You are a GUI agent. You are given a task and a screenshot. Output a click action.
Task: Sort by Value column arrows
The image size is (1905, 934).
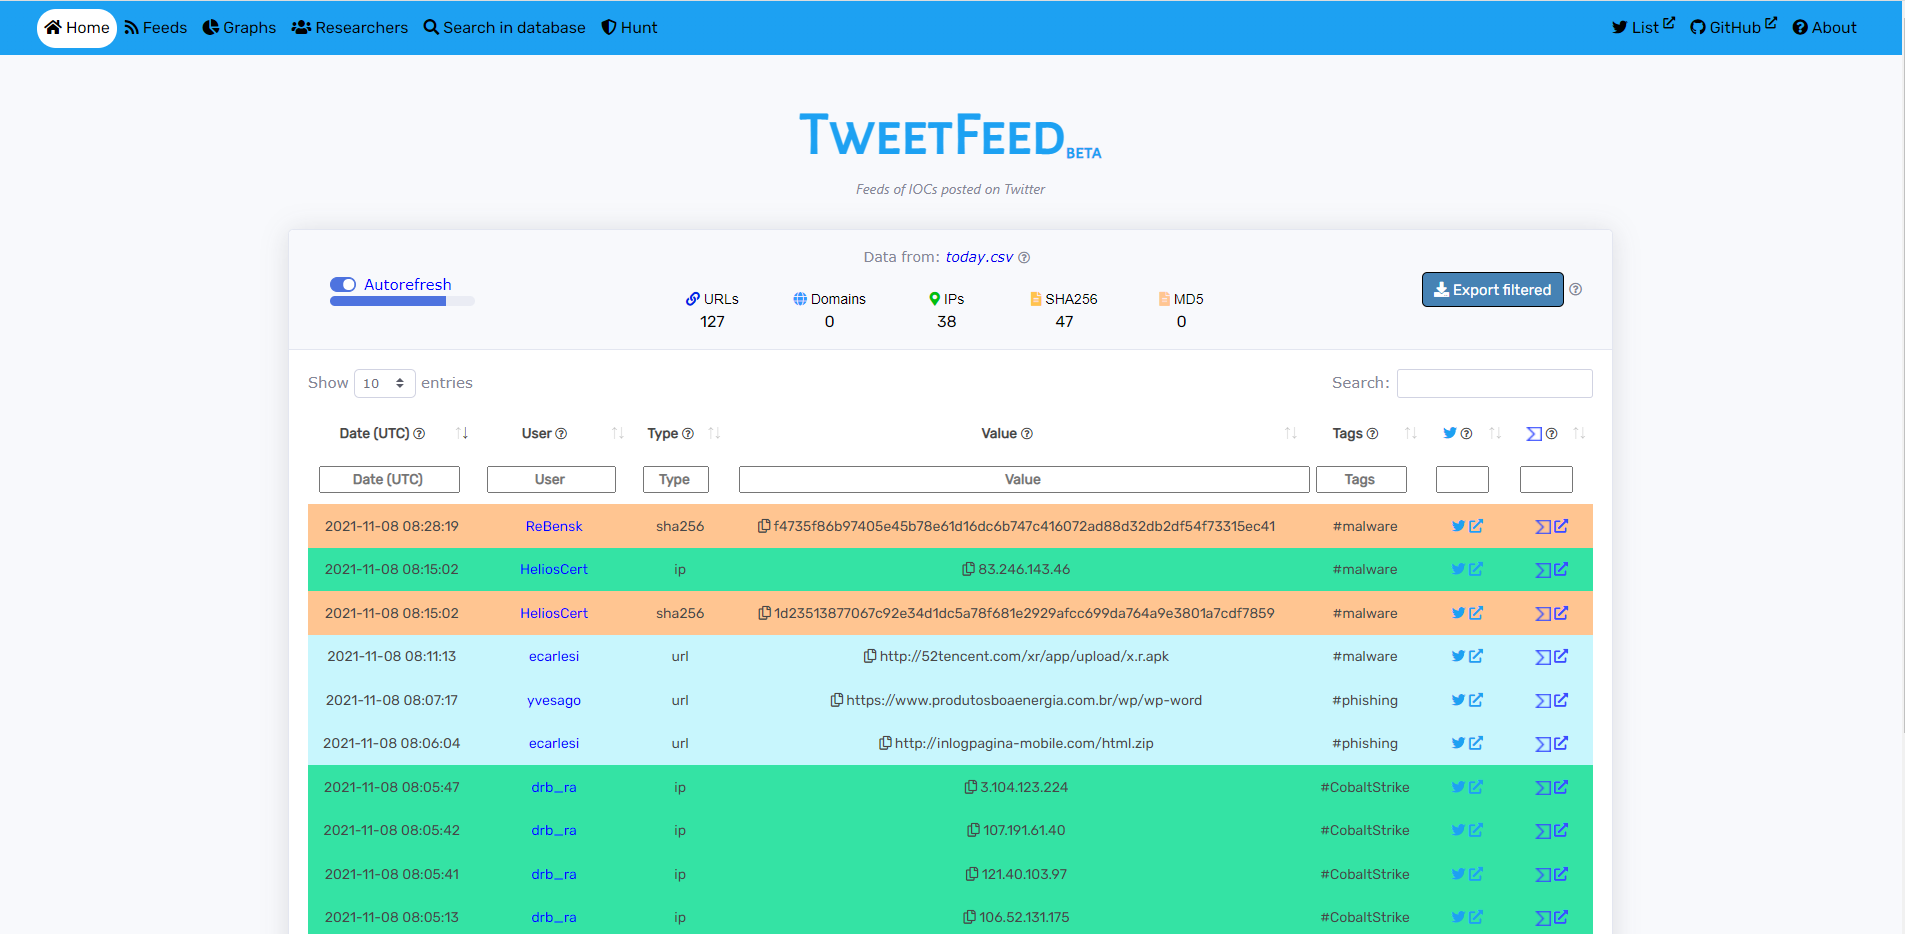[x=1291, y=433]
